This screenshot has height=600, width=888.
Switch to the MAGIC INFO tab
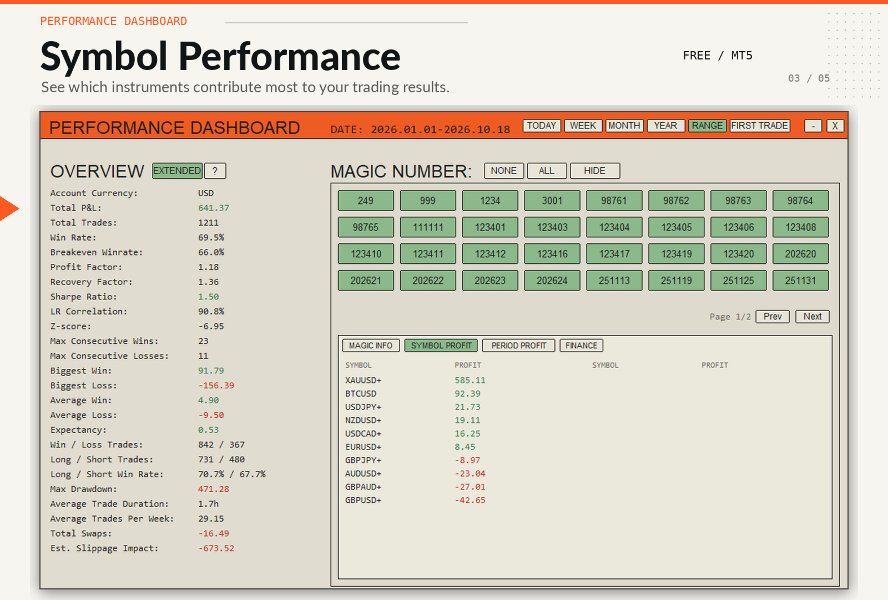371,346
